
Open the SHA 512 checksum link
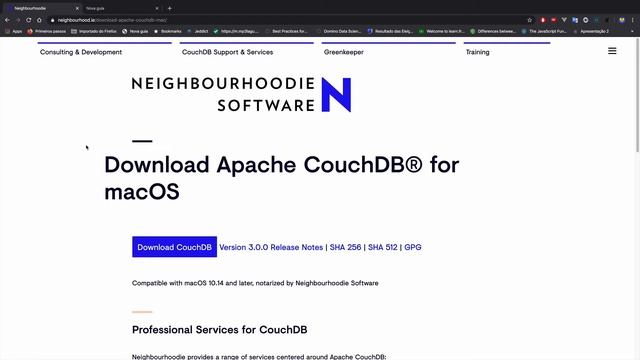point(382,247)
